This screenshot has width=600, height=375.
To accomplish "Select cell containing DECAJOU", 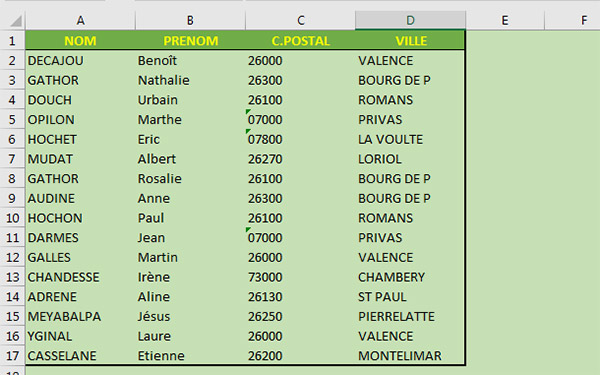I will tap(80, 60).
